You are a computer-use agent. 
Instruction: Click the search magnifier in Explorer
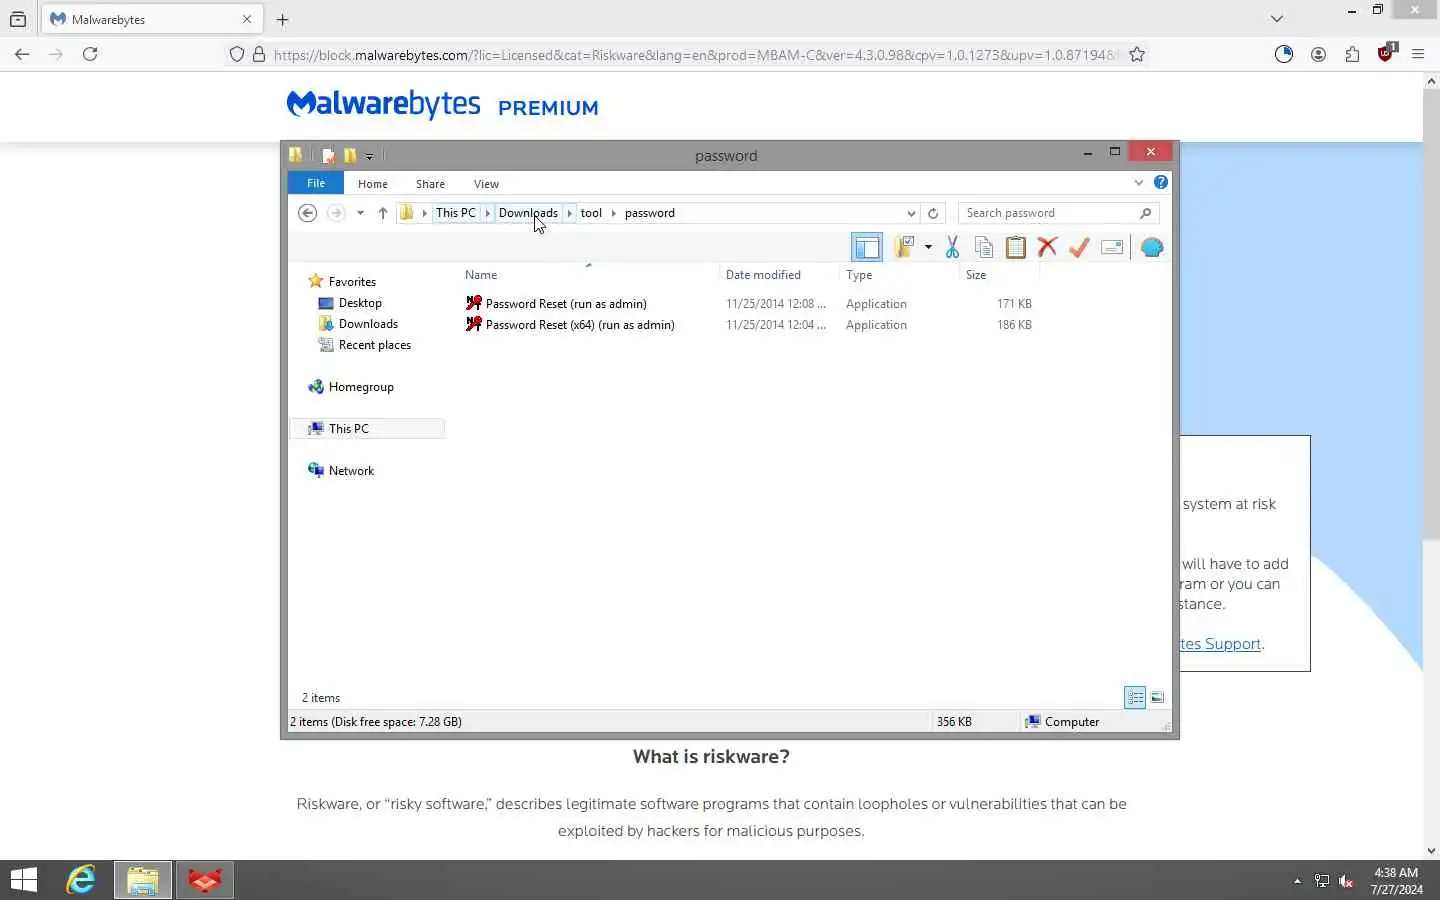pyautogui.click(x=1146, y=213)
